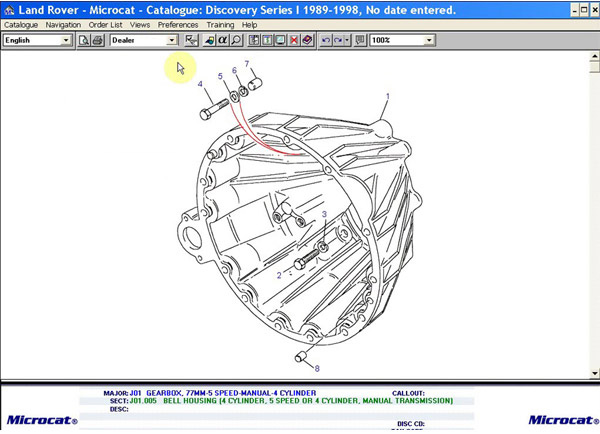Screen dimensions: 600x434
Task: Click the scroll down arrow of the illustration
Action: pyautogui.click(x=594, y=373)
